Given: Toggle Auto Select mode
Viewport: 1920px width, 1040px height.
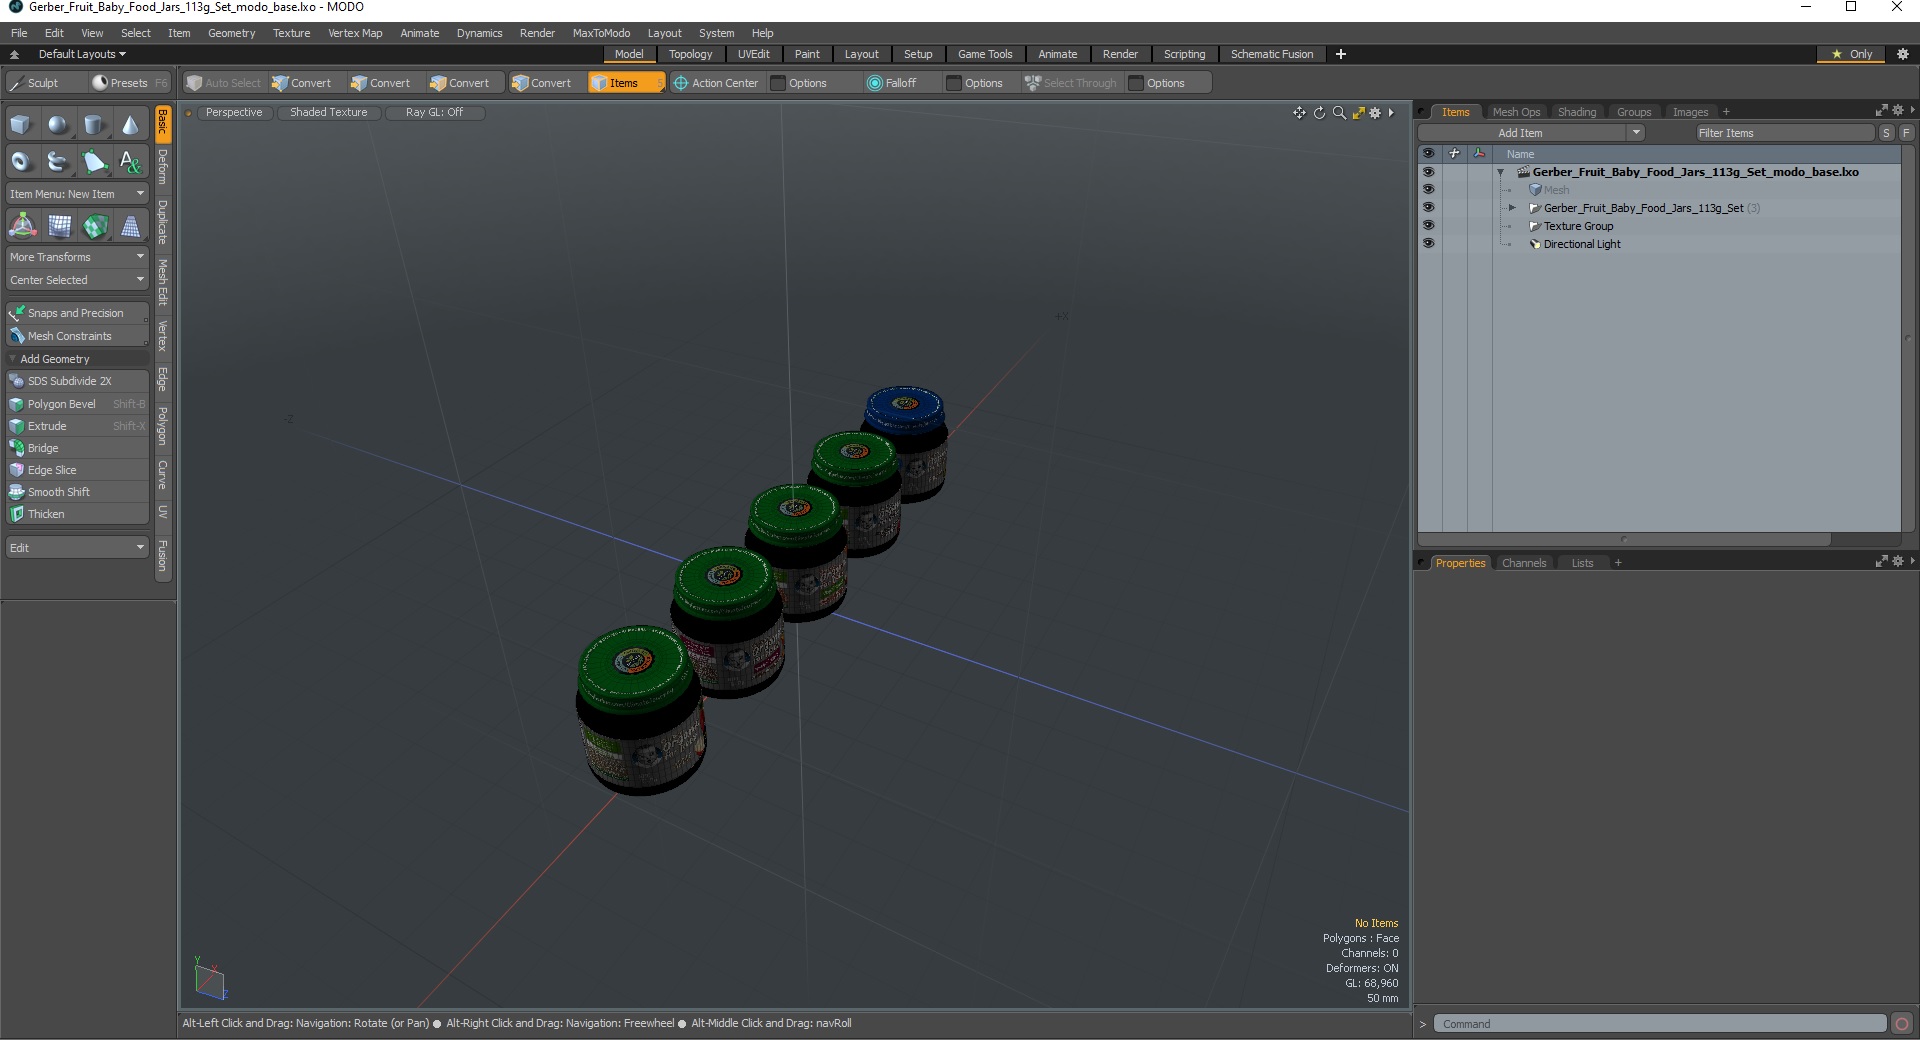Looking at the screenshot, I should click(223, 83).
